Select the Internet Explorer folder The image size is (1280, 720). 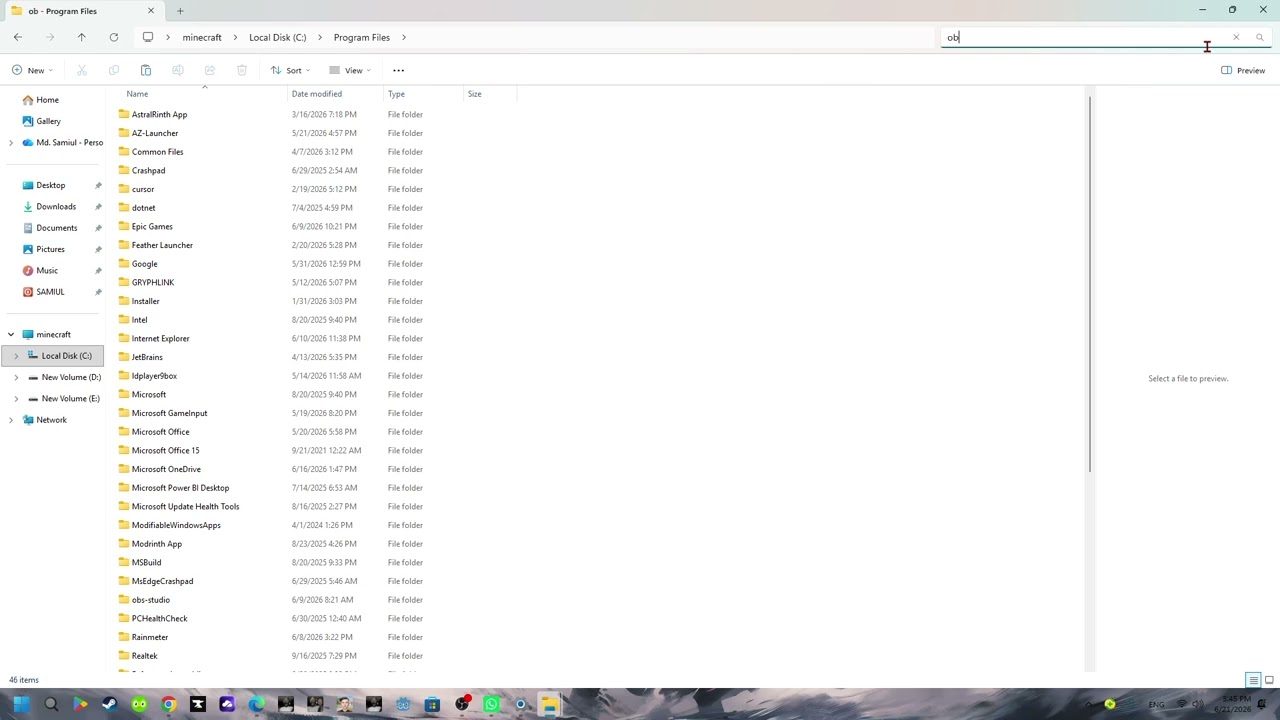pos(160,339)
